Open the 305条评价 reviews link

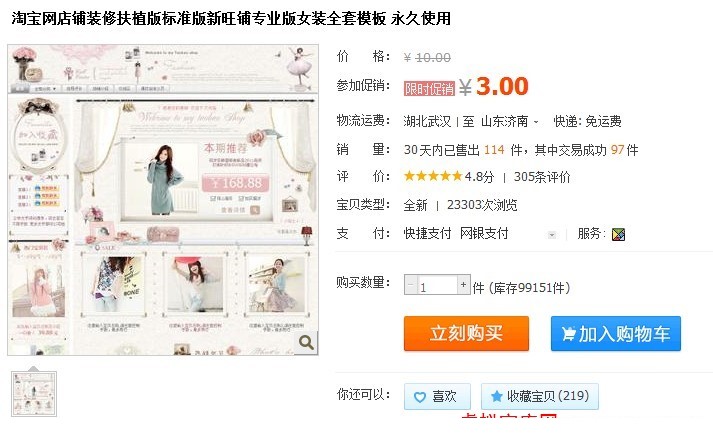(x=542, y=177)
